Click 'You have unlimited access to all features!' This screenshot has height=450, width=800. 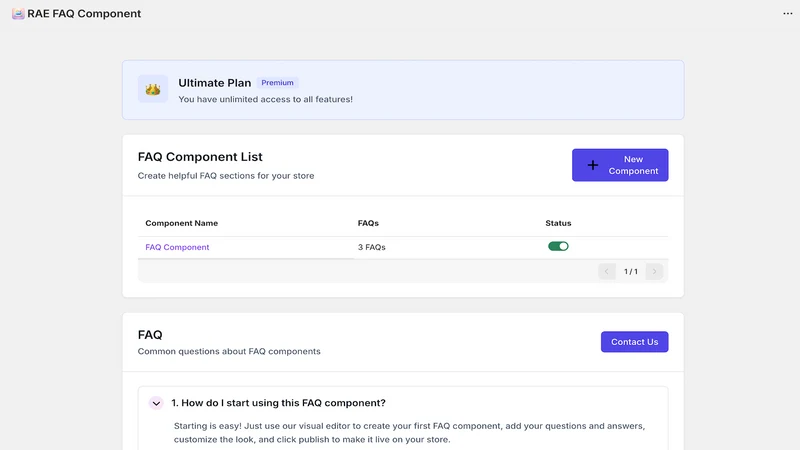click(x=265, y=99)
